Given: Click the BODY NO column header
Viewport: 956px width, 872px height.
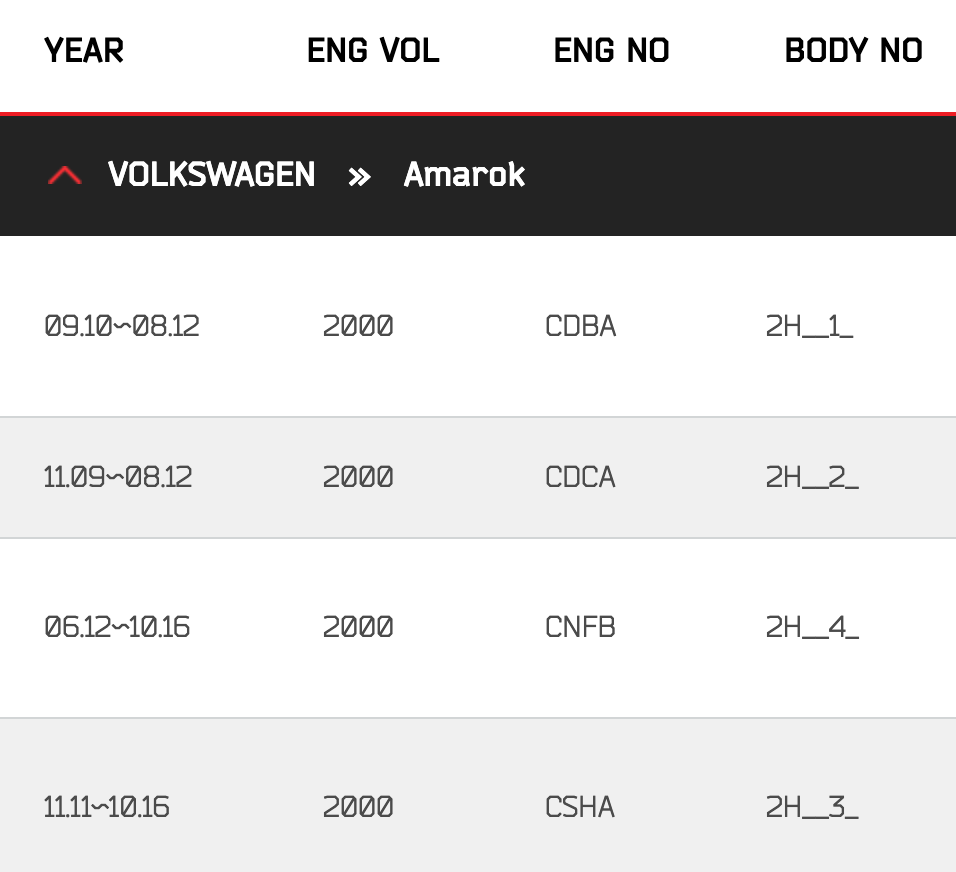Looking at the screenshot, I should [853, 50].
